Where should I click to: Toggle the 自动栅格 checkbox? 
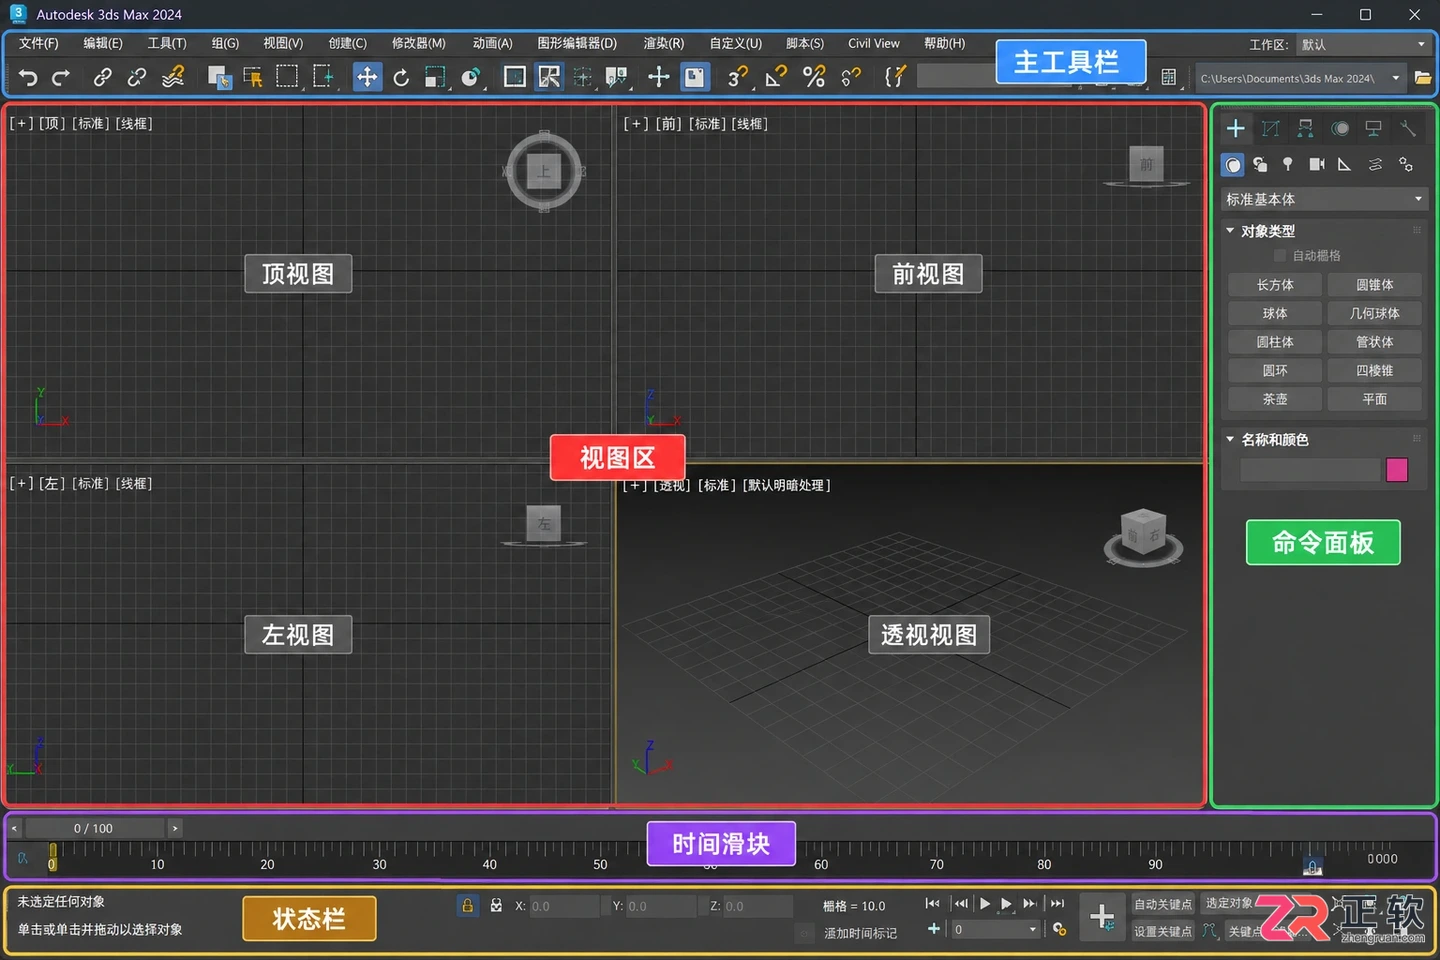1280,256
